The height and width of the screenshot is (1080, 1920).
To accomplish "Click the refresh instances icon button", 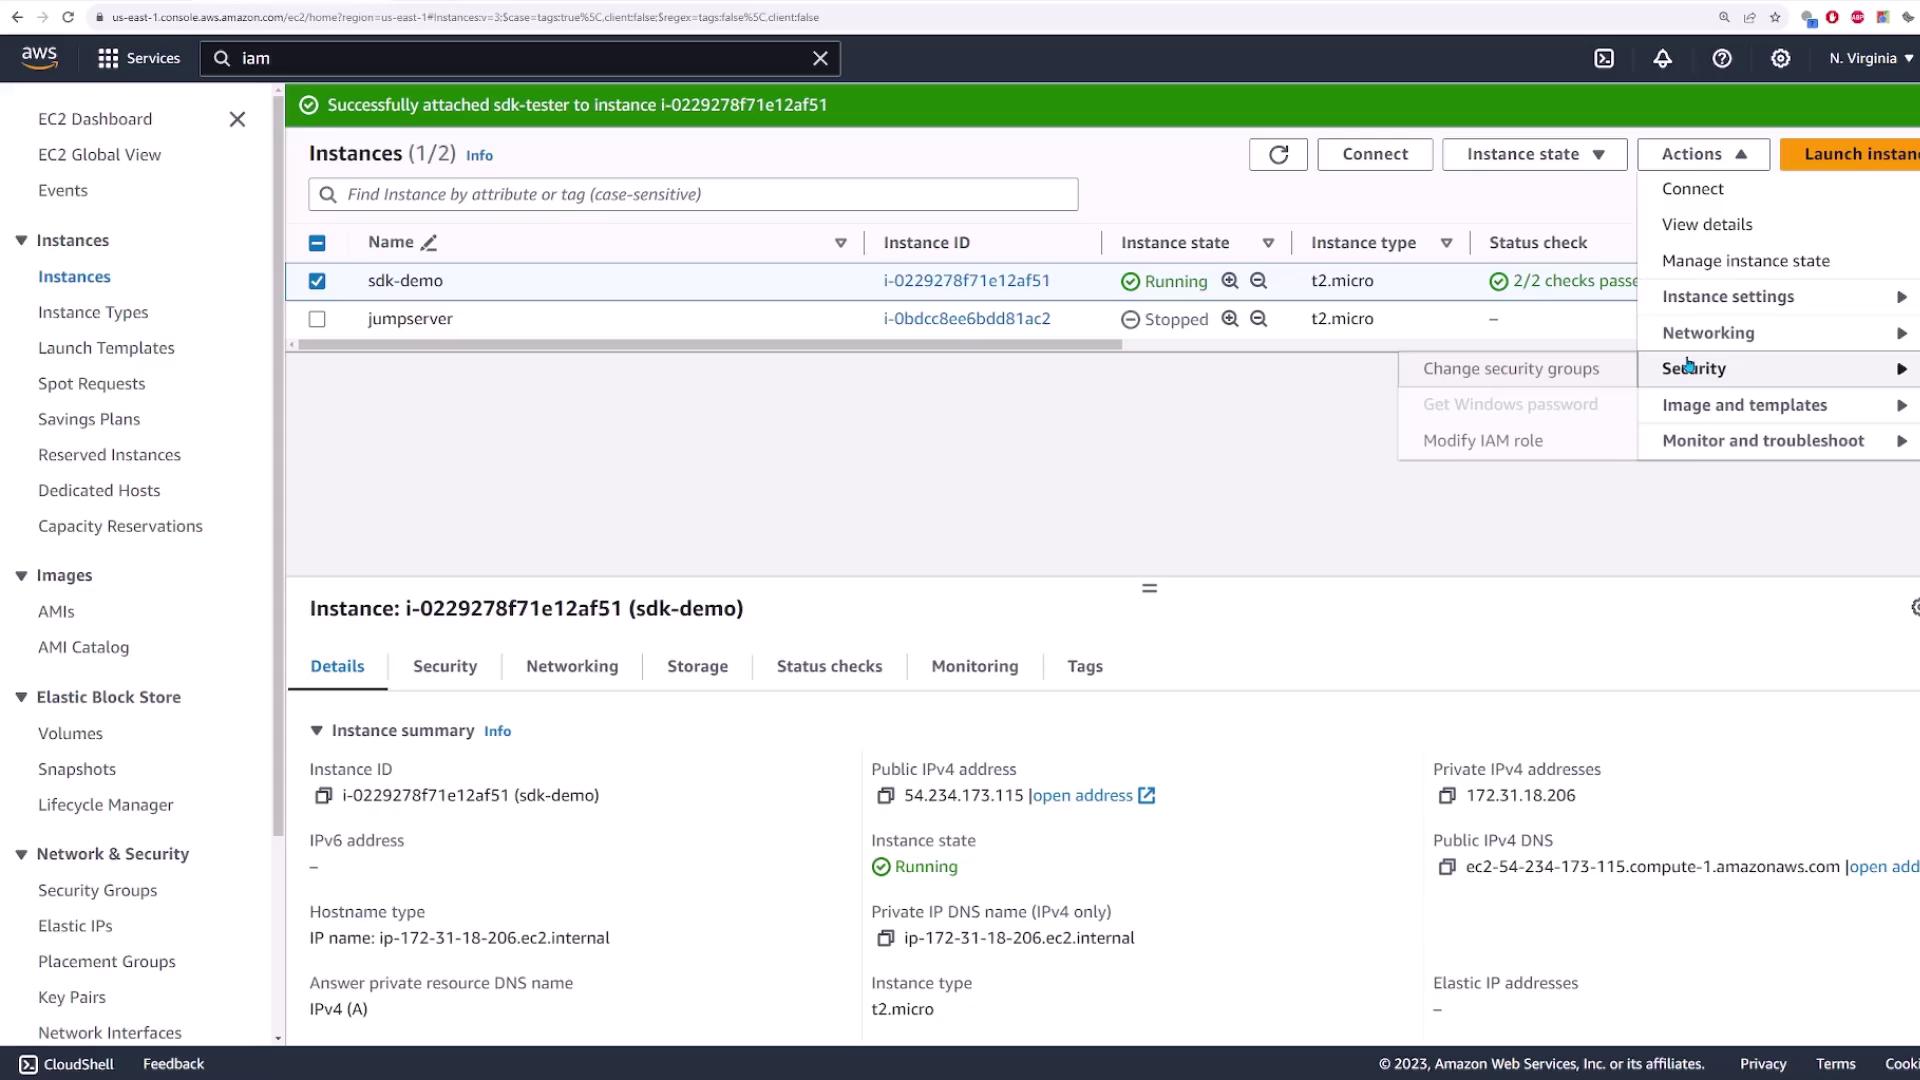I will [x=1278, y=154].
